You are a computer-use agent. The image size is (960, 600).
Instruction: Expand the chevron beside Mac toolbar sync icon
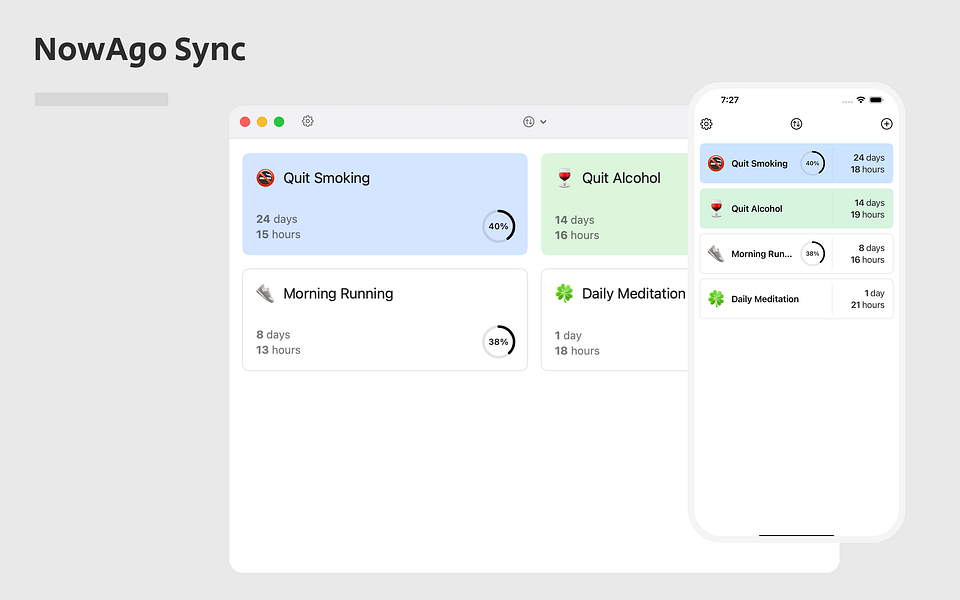point(543,122)
